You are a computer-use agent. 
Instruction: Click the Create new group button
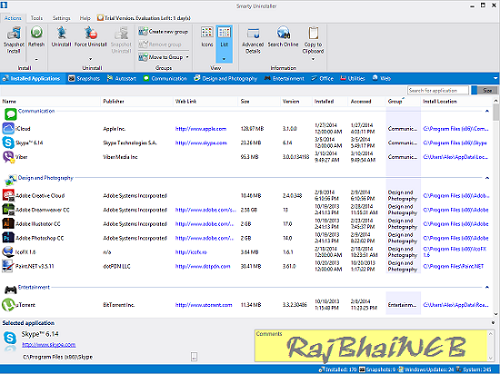coord(163,32)
